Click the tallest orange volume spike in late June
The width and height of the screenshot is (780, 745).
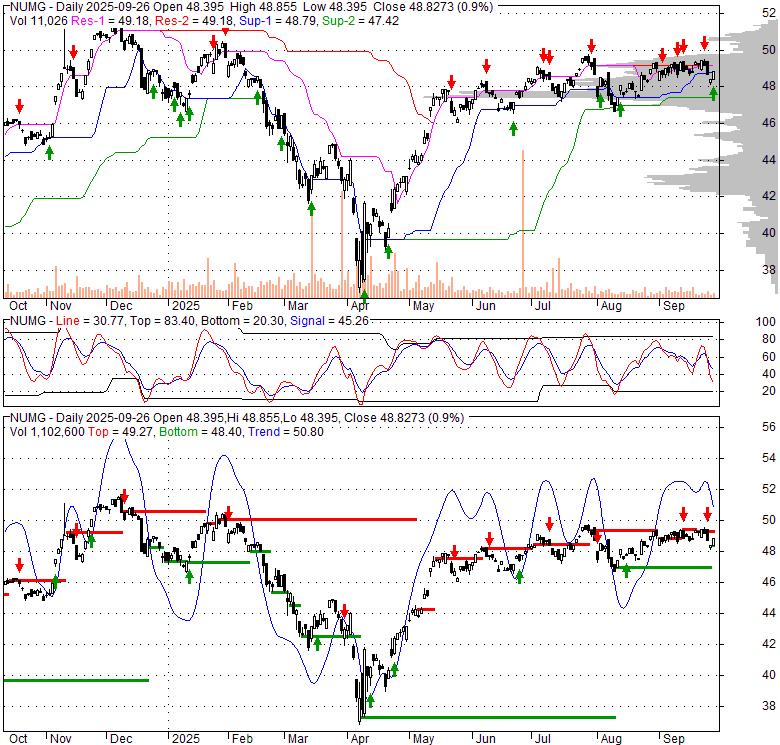click(x=523, y=224)
